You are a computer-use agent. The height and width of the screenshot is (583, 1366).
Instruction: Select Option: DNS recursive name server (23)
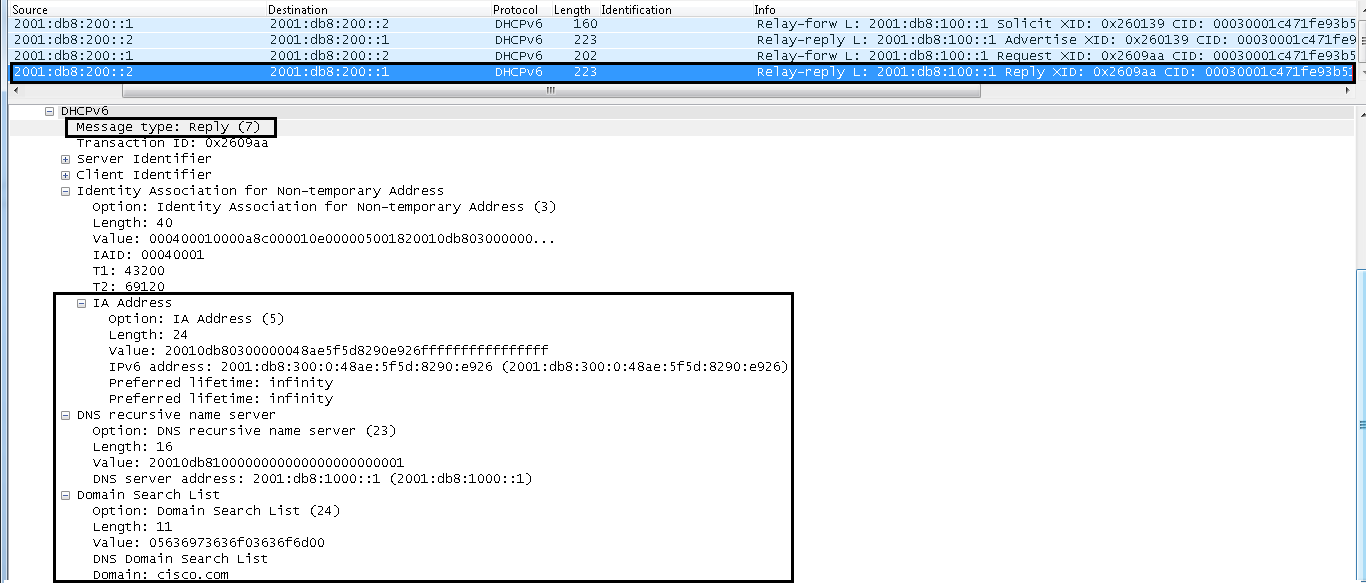(x=244, y=431)
